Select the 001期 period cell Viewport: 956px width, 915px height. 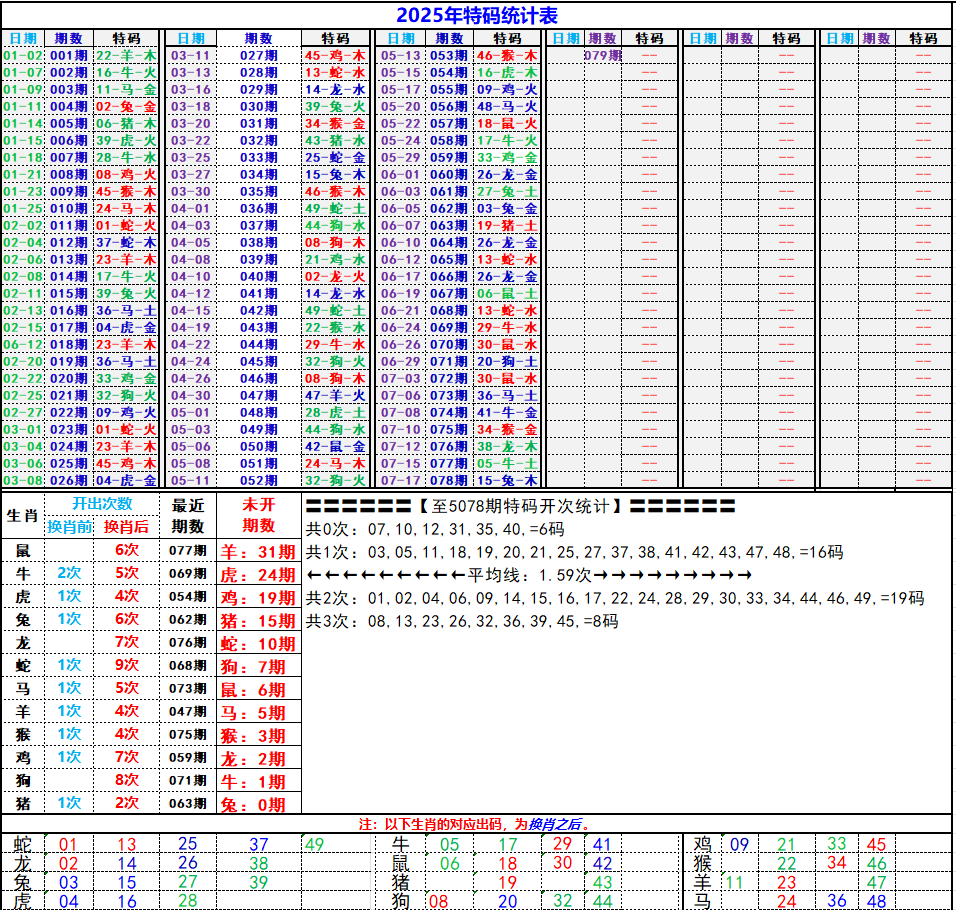pos(68,56)
